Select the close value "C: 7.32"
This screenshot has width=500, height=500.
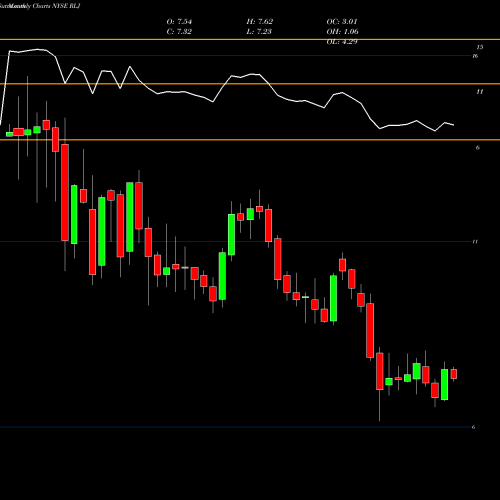tap(179, 32)
